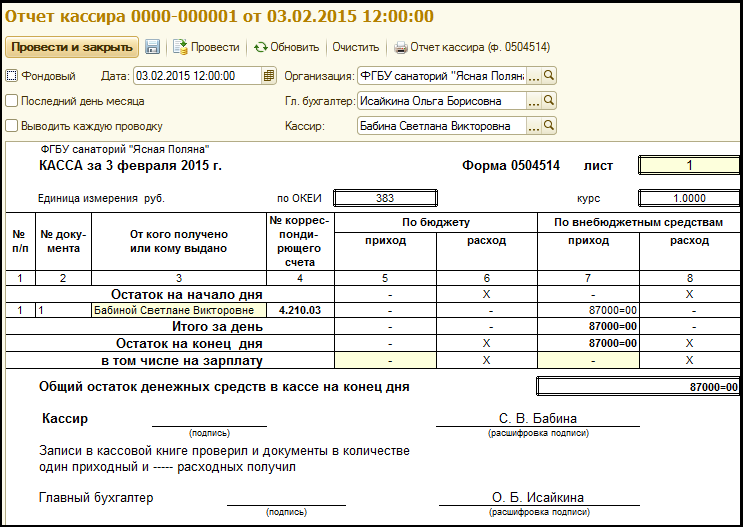Viewport: 743px width, 527px height.
Task: Click the '№ корреспондирующего счета' column header
Action: [300, 242]
